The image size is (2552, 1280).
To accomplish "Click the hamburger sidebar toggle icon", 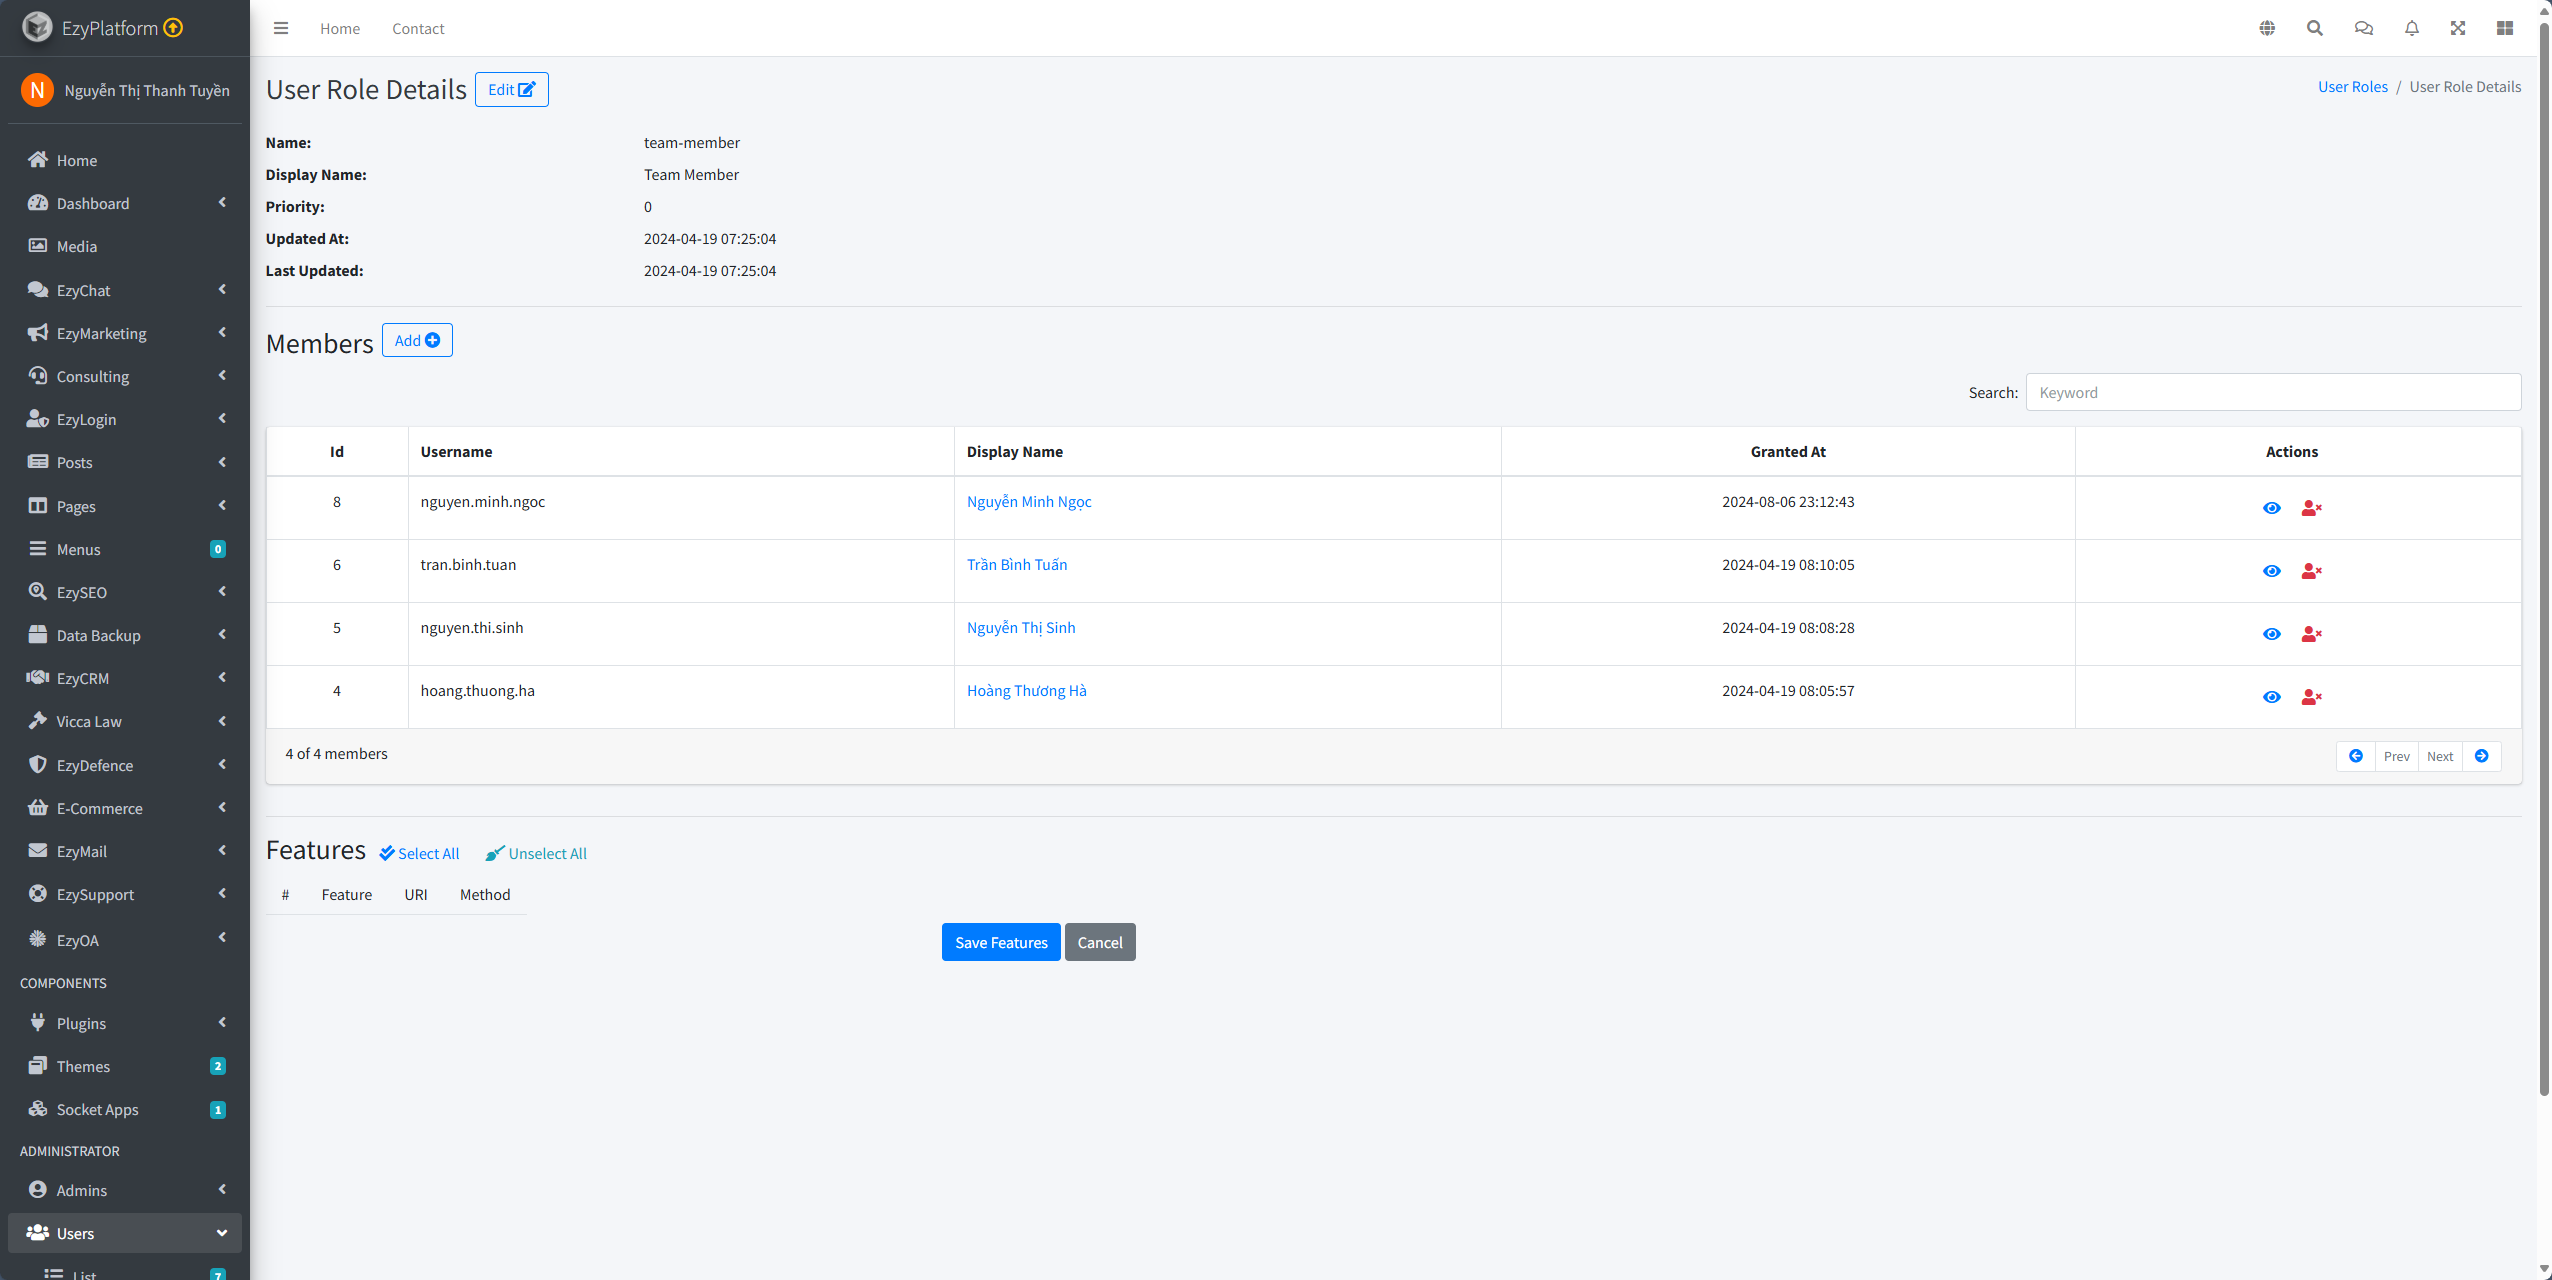I will [x=281, y=28].
